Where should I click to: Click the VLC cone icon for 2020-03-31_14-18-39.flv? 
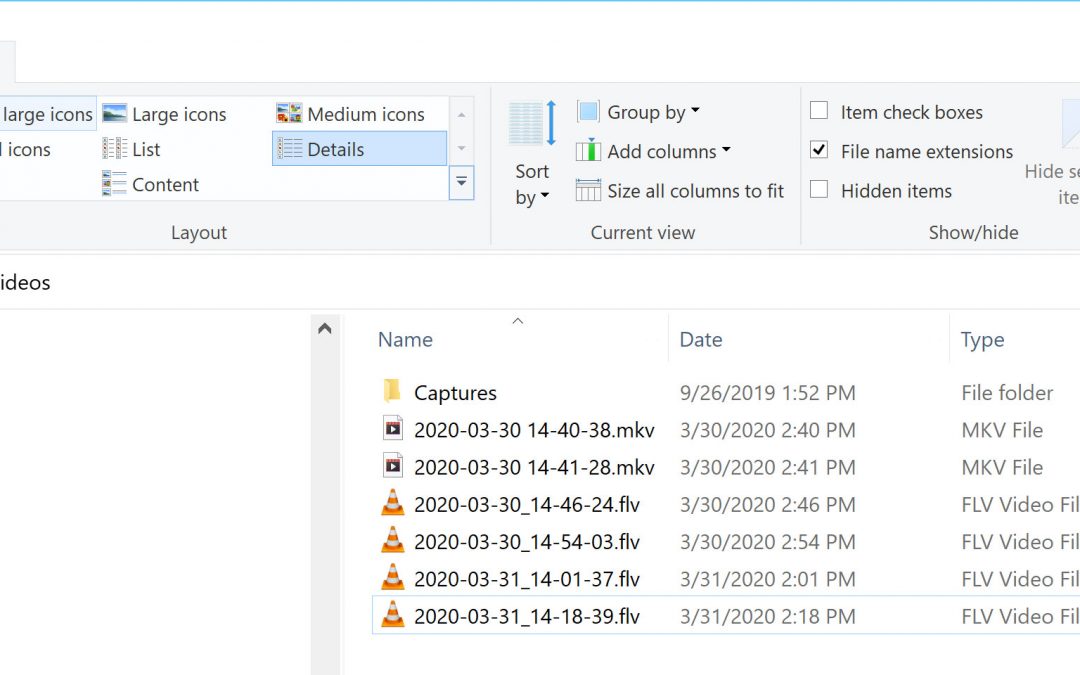pos(393,615)
